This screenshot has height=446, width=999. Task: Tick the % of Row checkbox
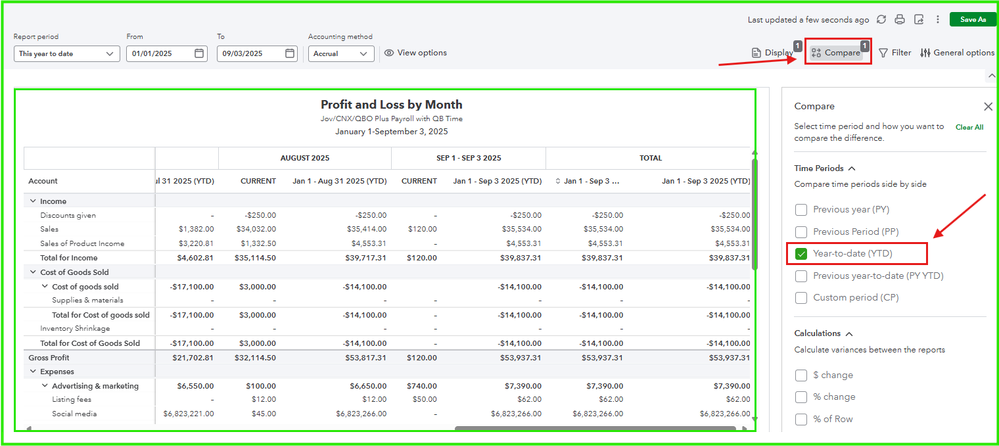[801, 419]
